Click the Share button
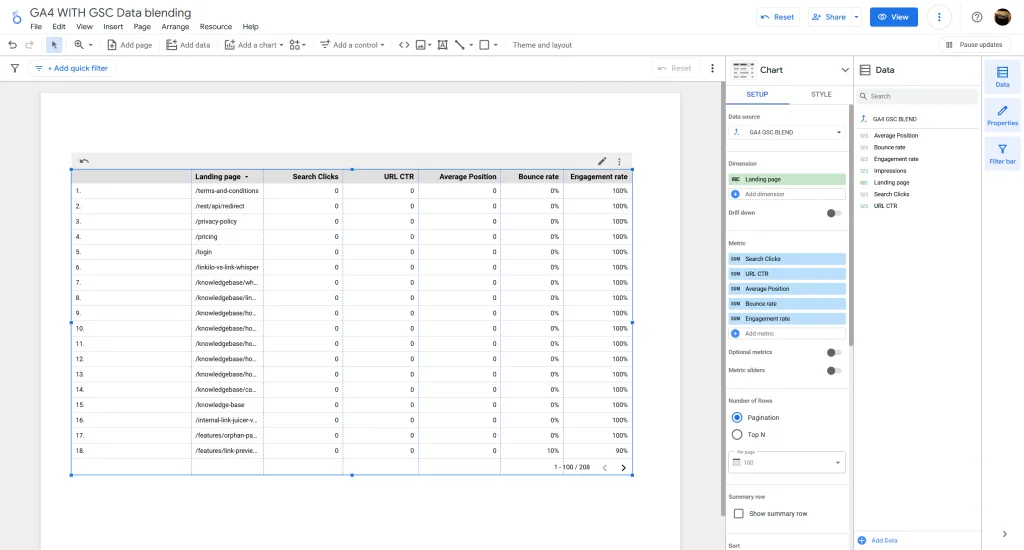This screenshot has width=1024, height=550. click(829, 17)
